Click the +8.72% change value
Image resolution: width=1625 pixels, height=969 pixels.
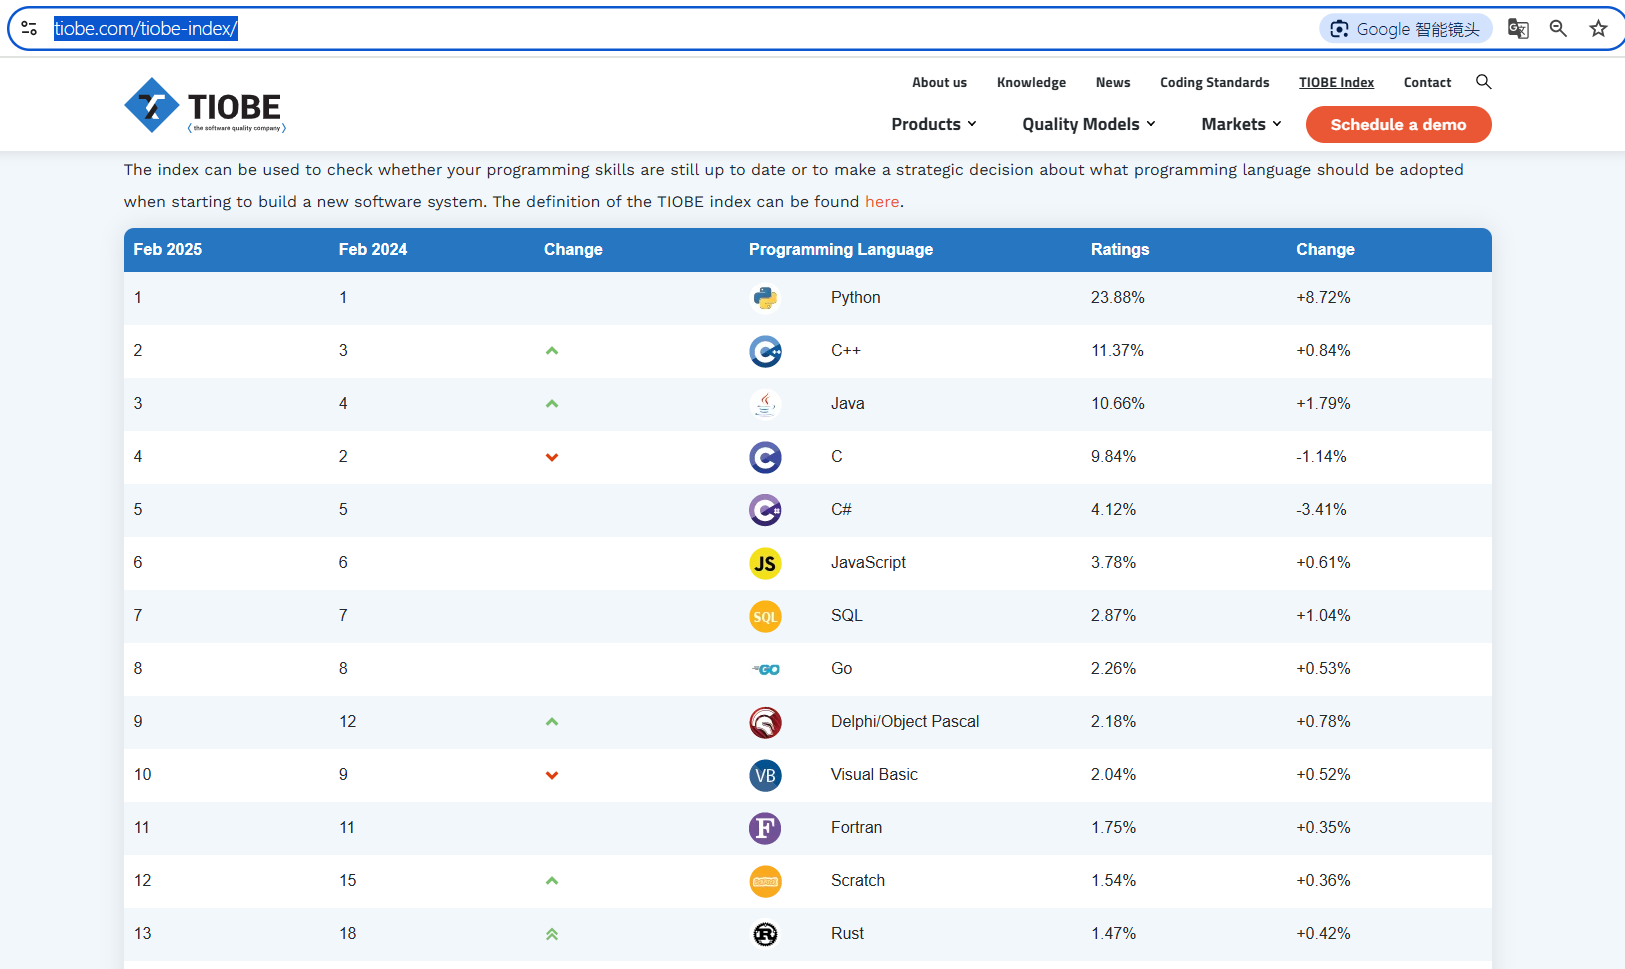(x=1323, y=298)
